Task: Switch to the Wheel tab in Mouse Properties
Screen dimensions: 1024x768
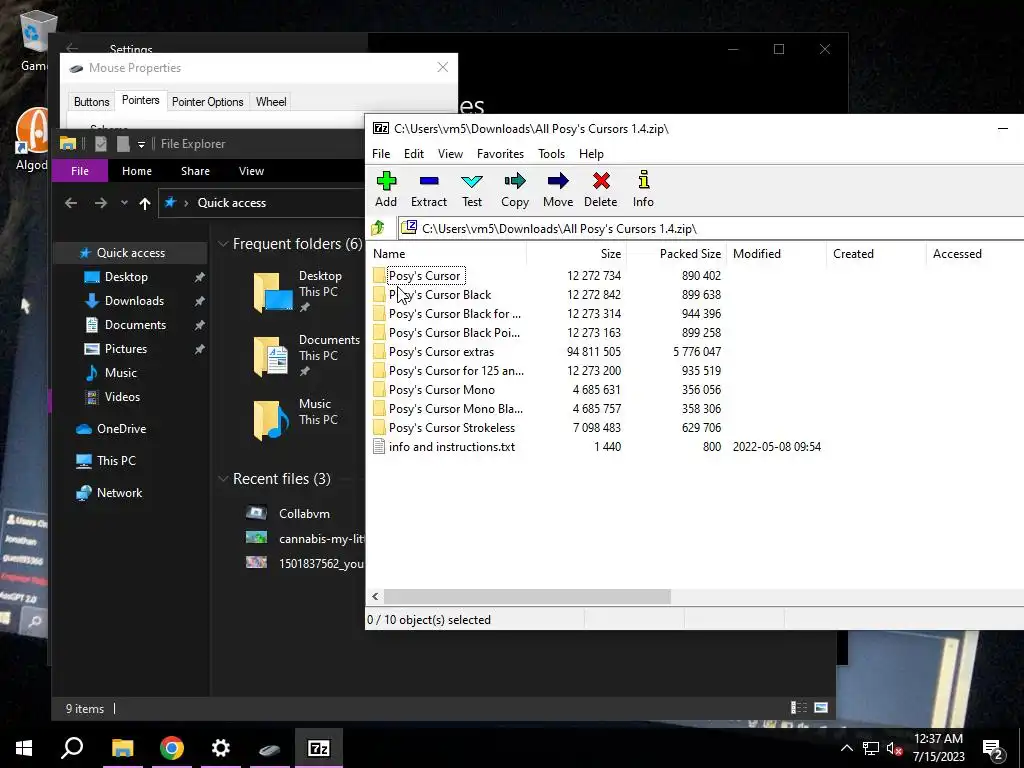Action: click(271, 102)
